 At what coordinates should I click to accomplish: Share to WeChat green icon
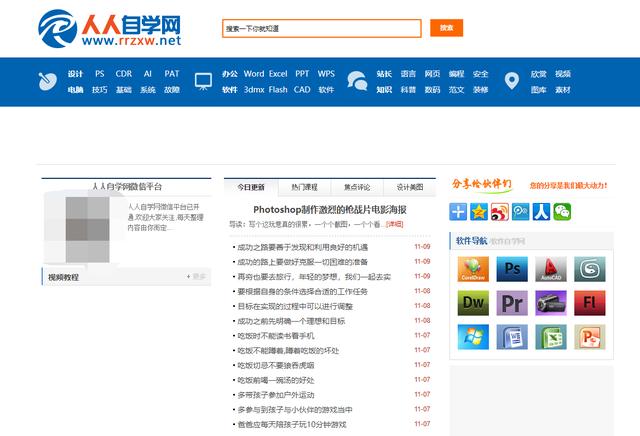(562, 212)
